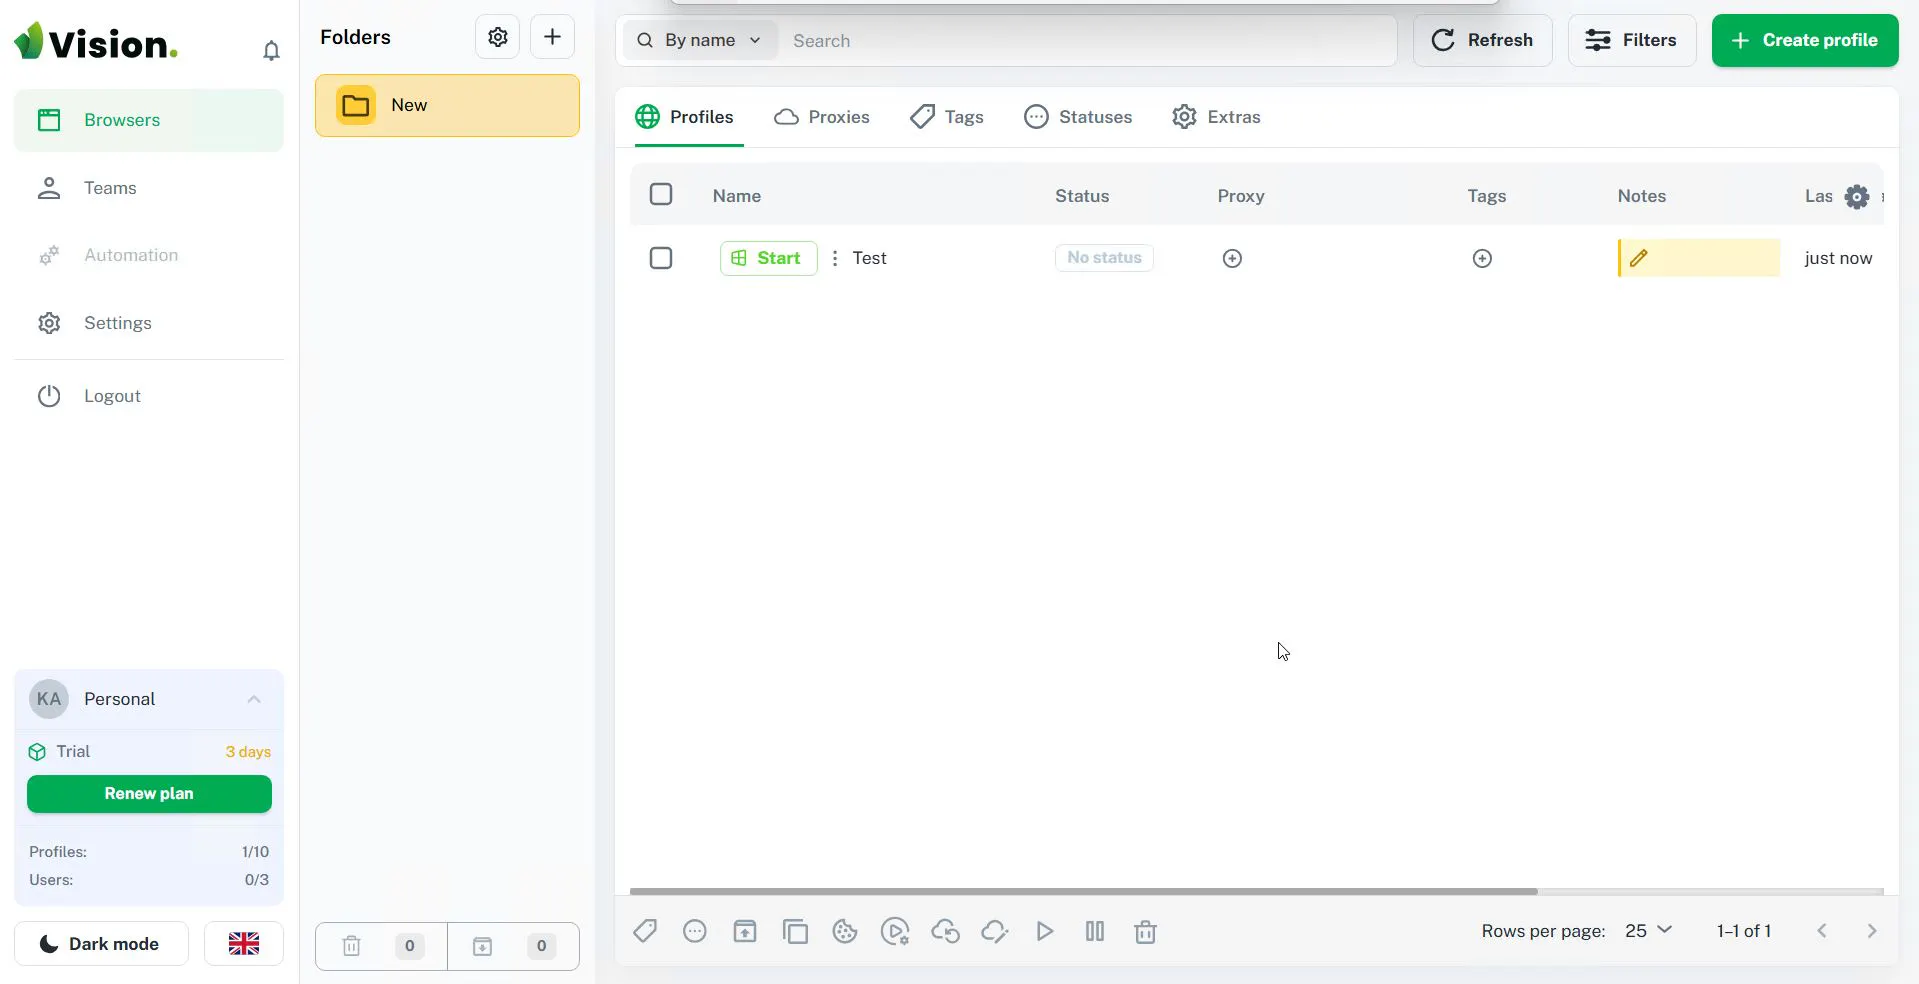The height and width of the screenshot is (984, 1919).
Task: Open the 'By name' search type dropdown
Action: pyautogui.click(x=700, y=40)
